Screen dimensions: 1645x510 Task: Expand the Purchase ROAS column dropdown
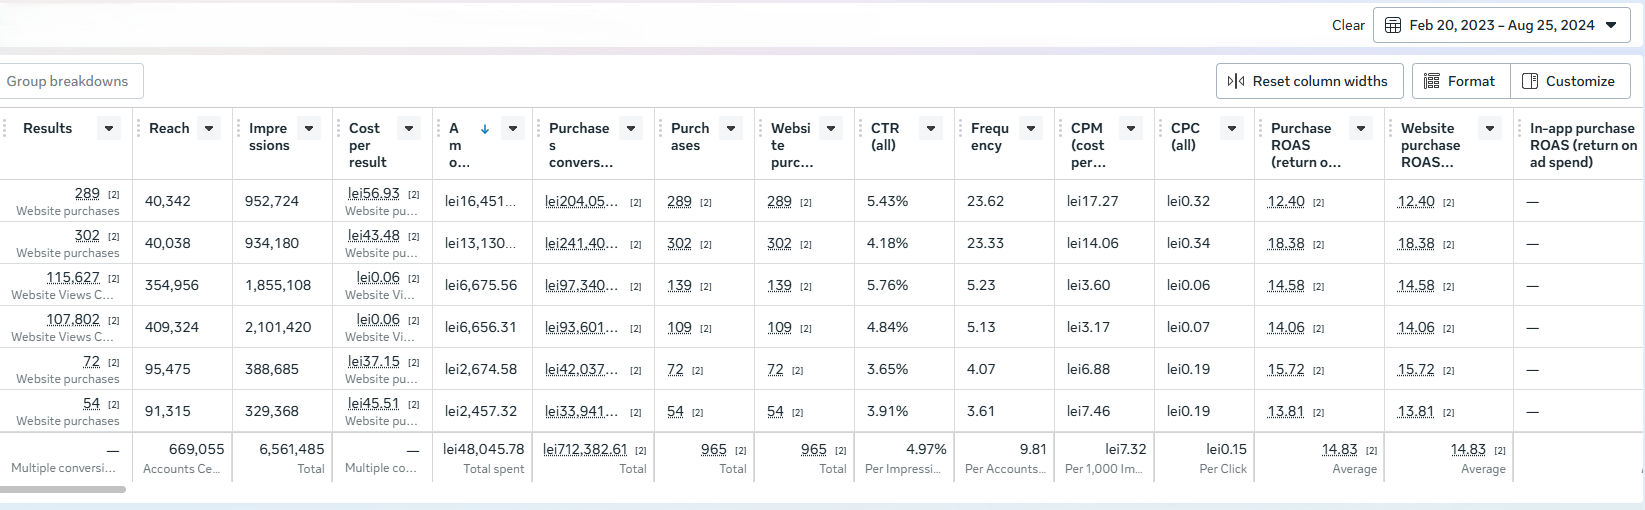pos(1361,128)
